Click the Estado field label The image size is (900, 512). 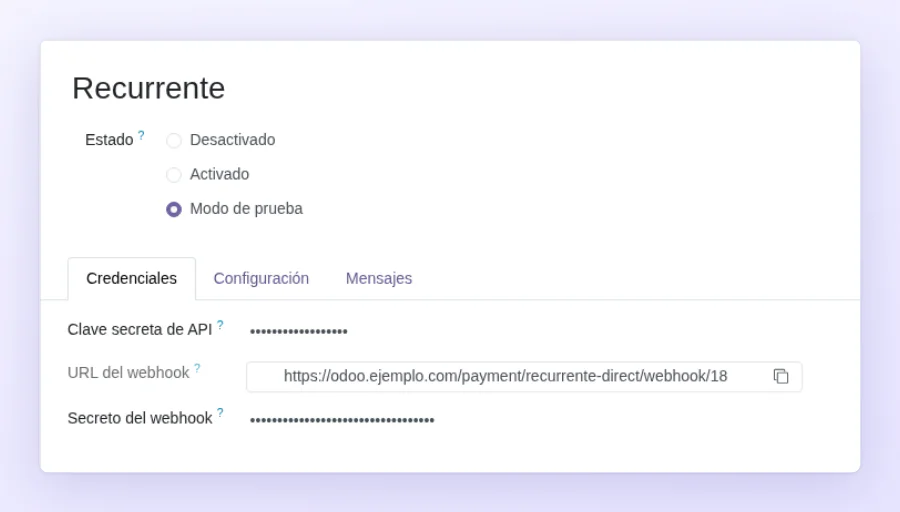109,140
